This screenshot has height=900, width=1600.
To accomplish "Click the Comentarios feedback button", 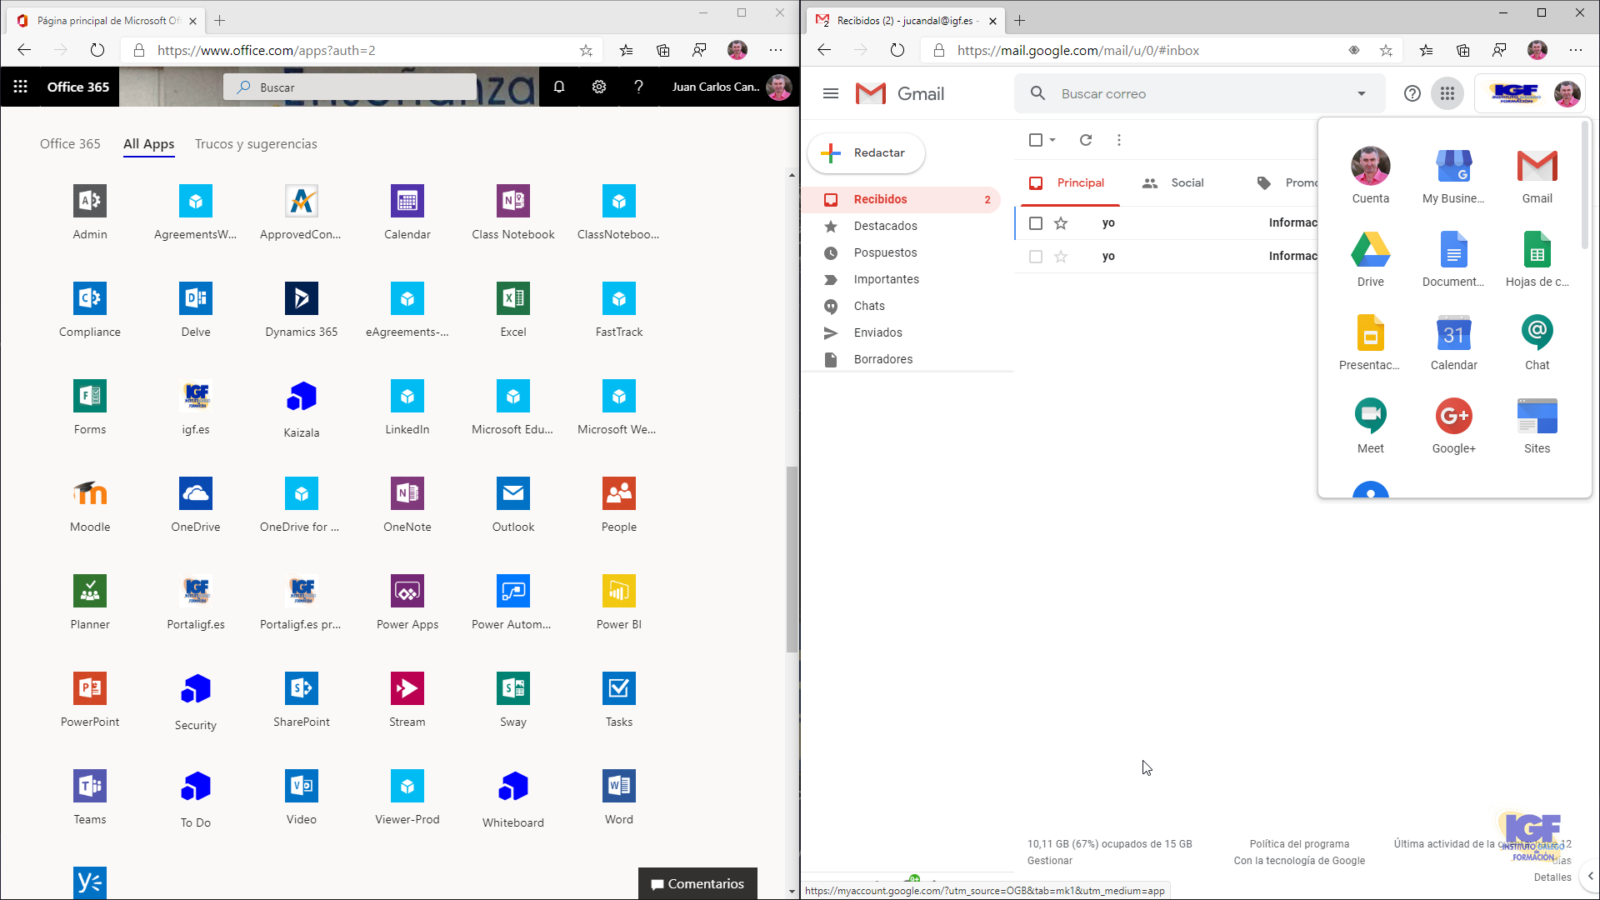I will click(698, 884).
